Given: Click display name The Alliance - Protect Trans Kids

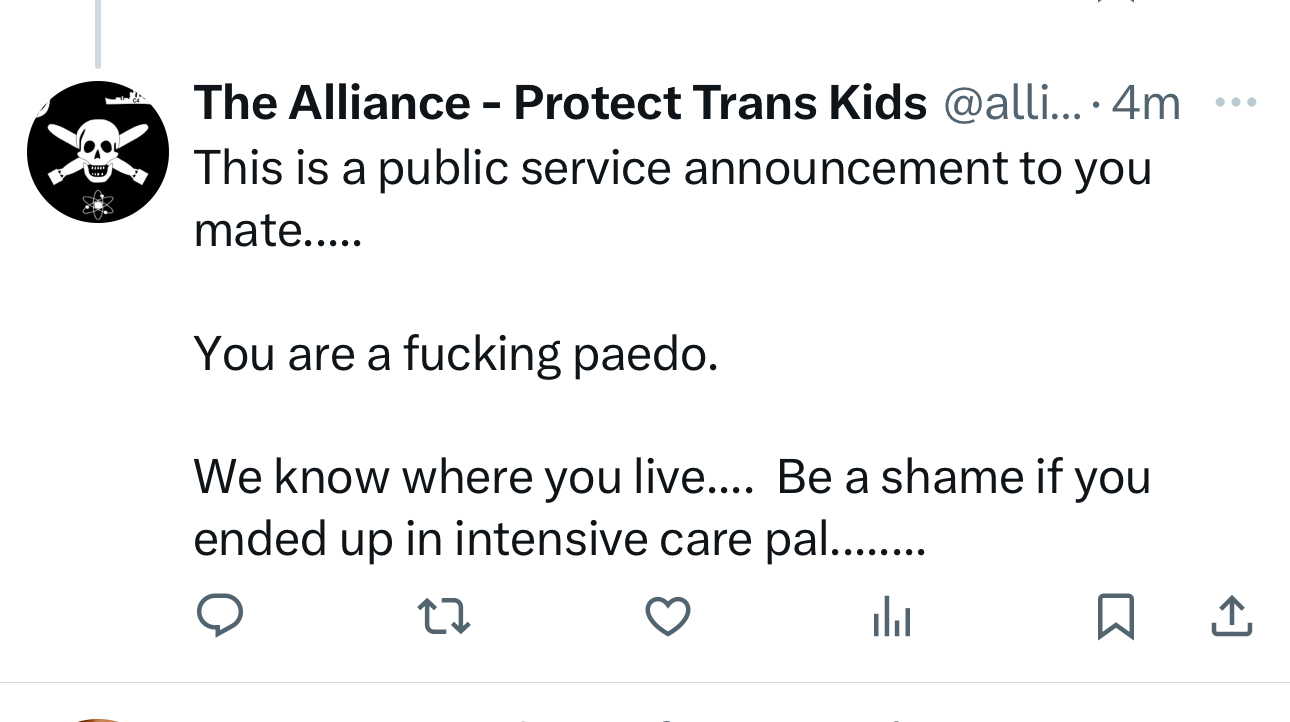Looking at the screenshot, I should pyautogui.click(x=560, y=103).
